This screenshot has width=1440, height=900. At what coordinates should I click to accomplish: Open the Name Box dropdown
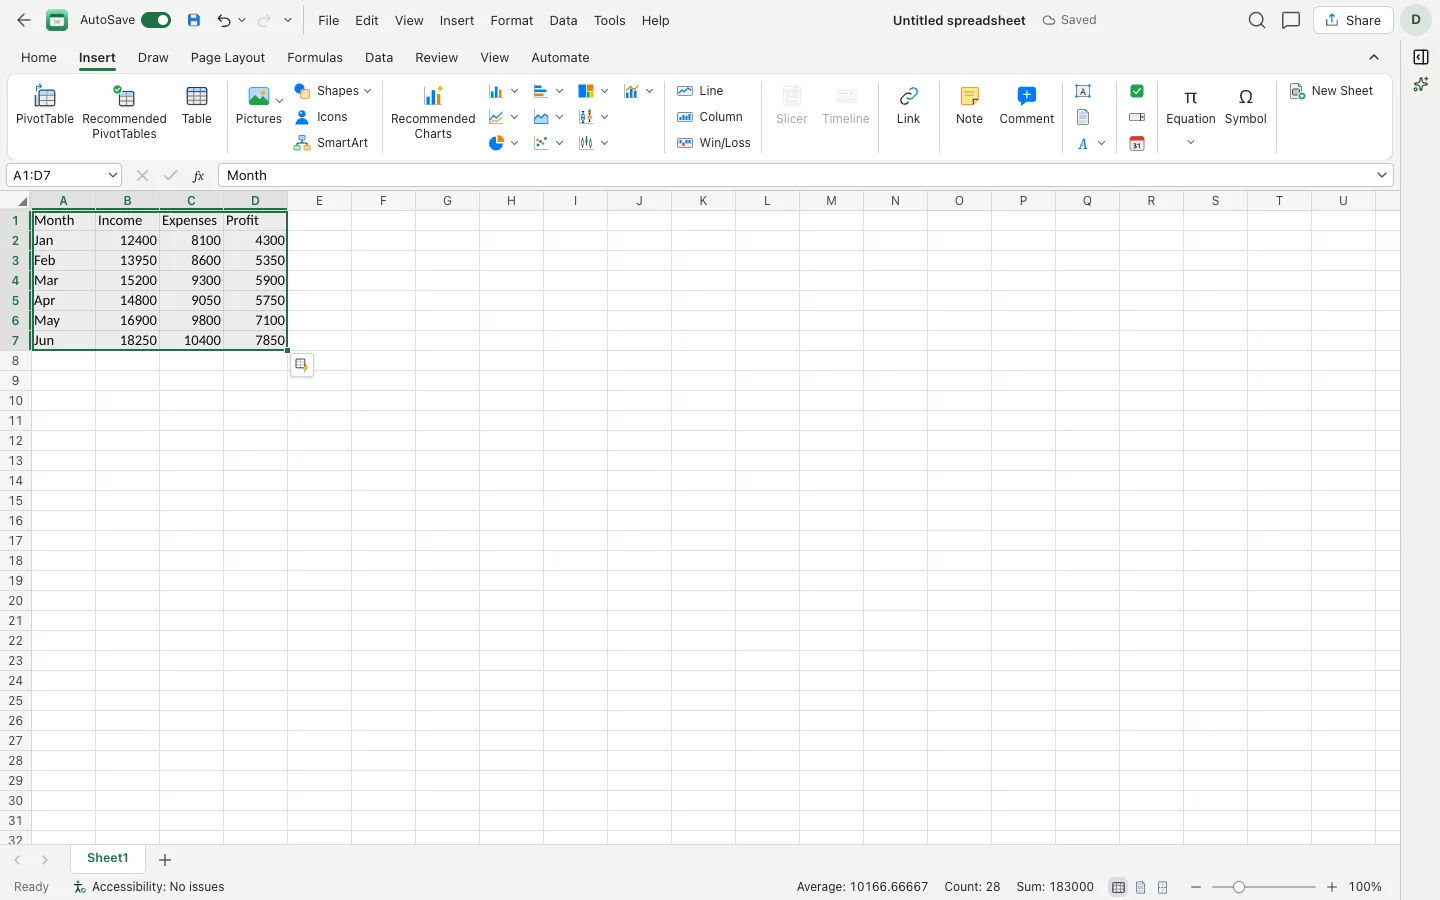tap(113, 175)
